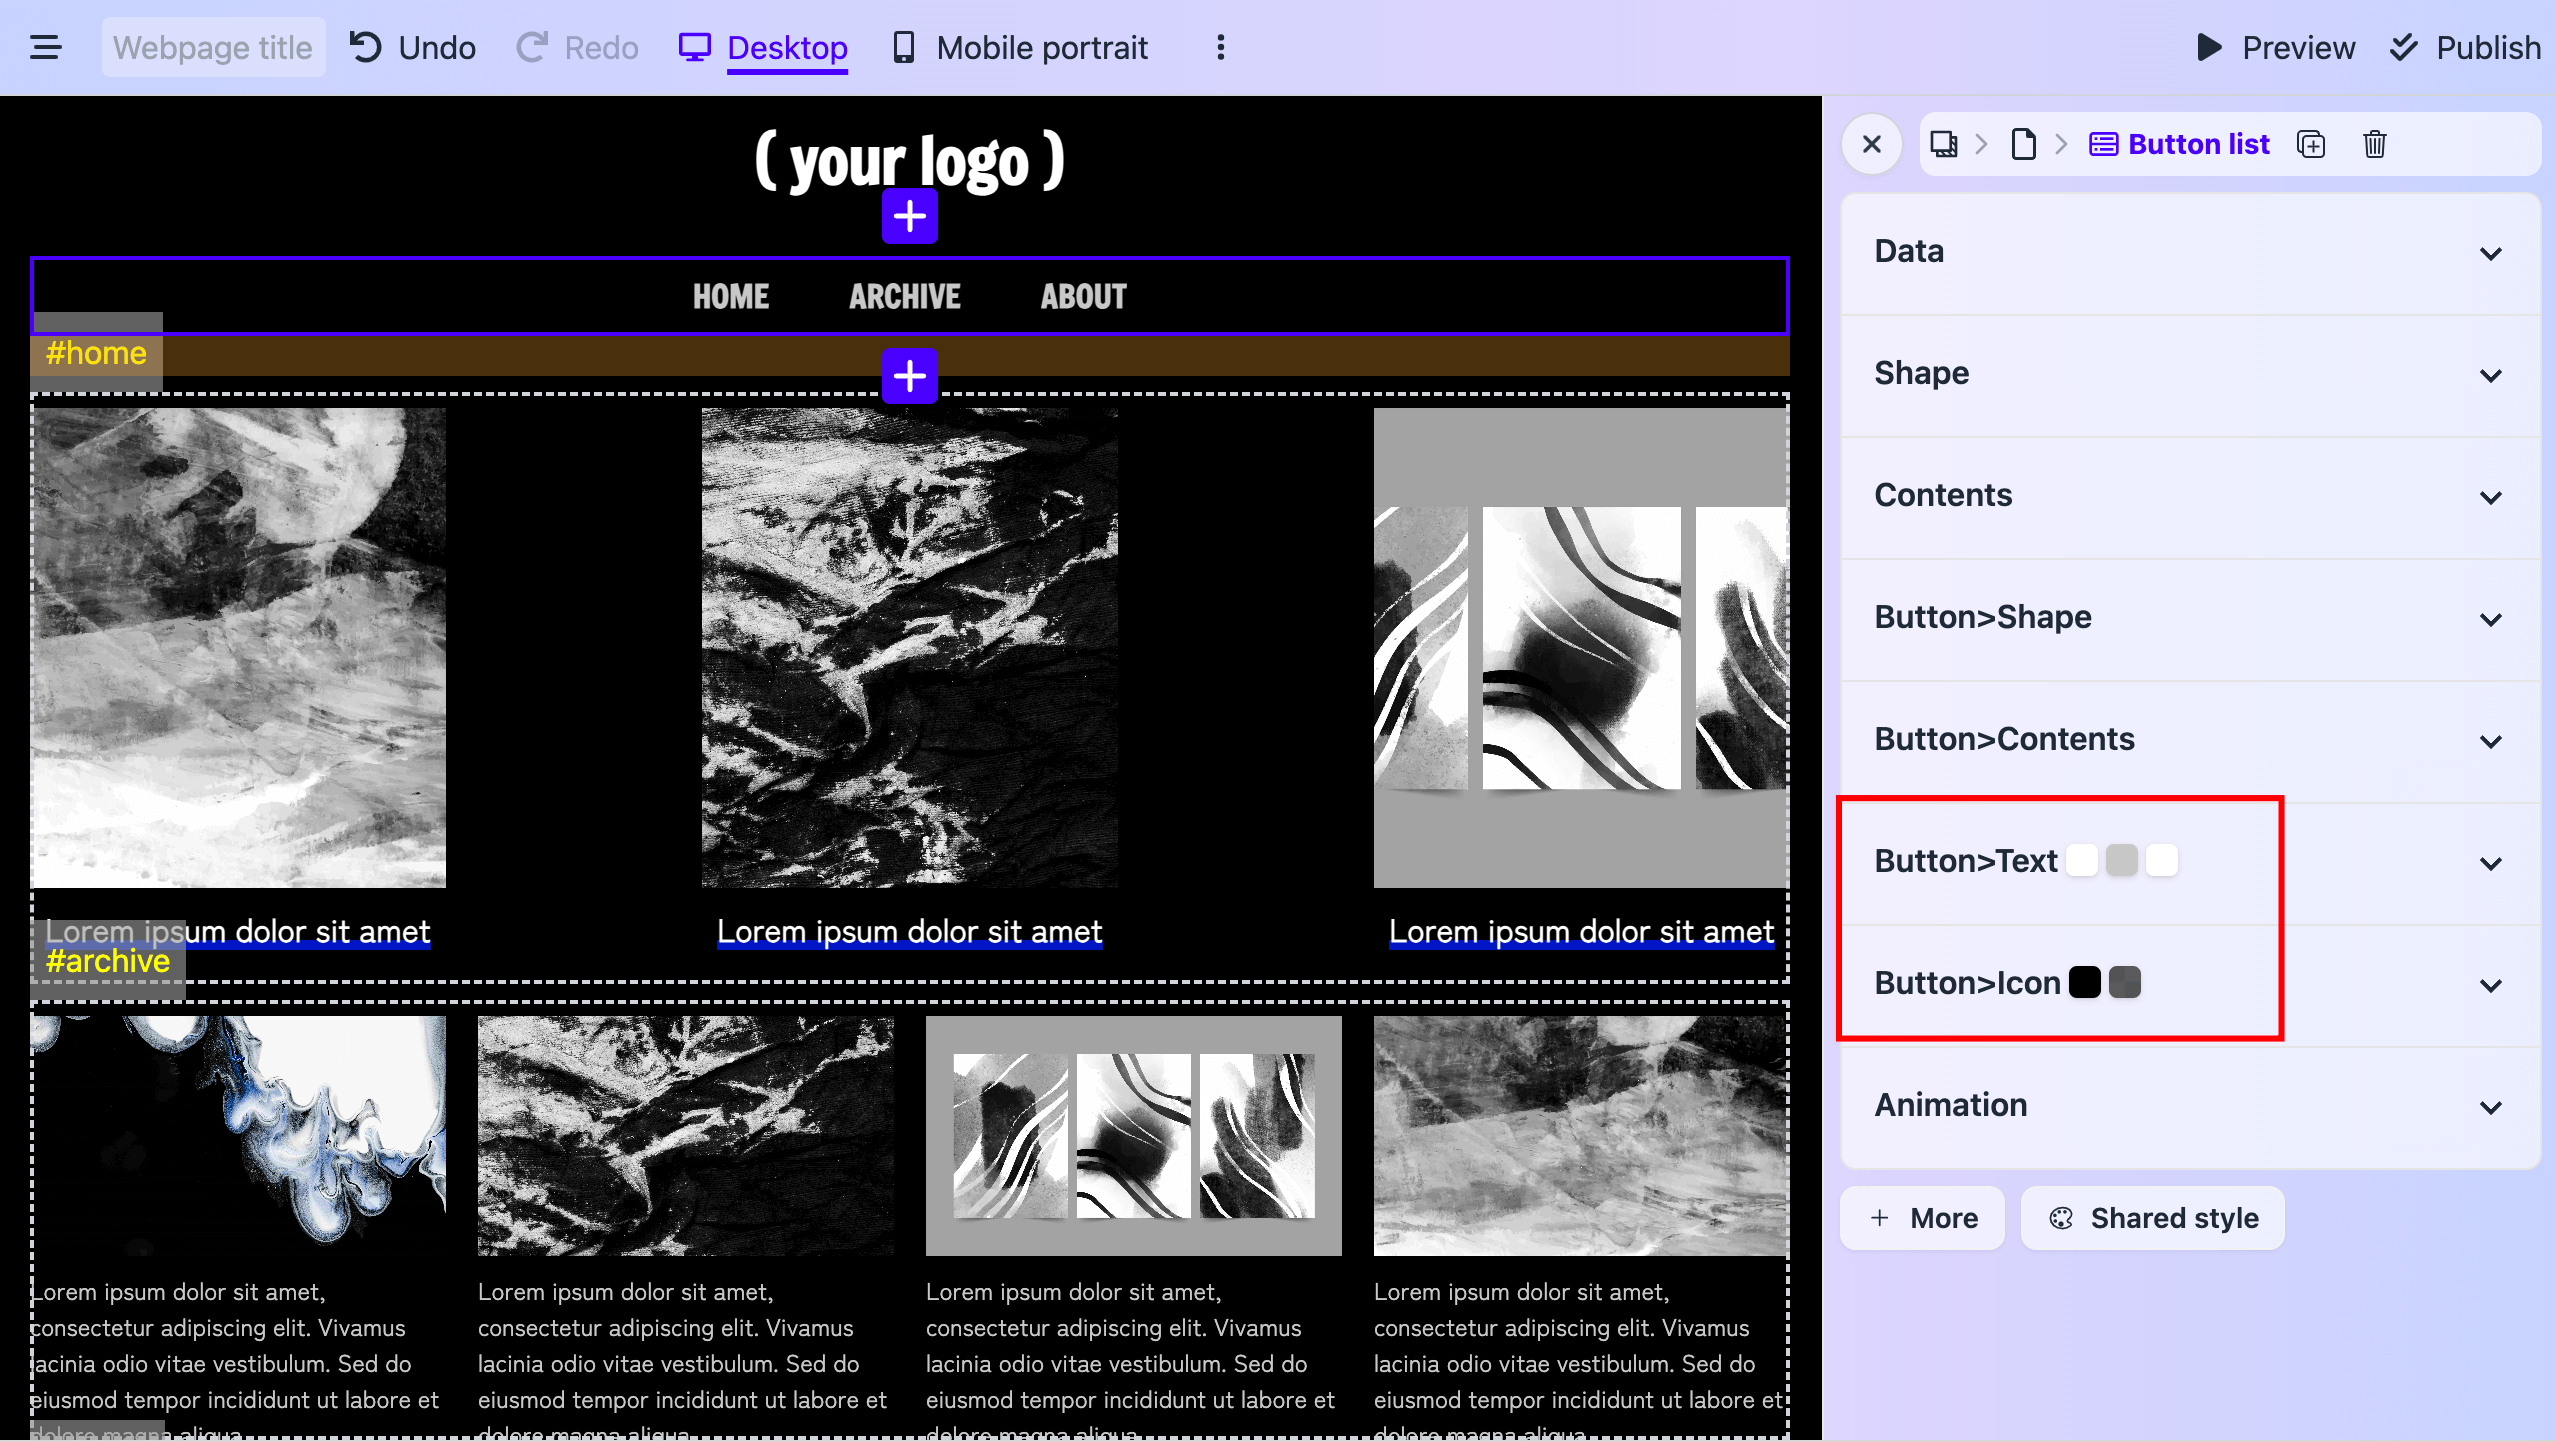The height and width of the screenshot is (1442, 2556).
Task: Switch to Mobile portrait view
Action: click(x=1020, y=47)
